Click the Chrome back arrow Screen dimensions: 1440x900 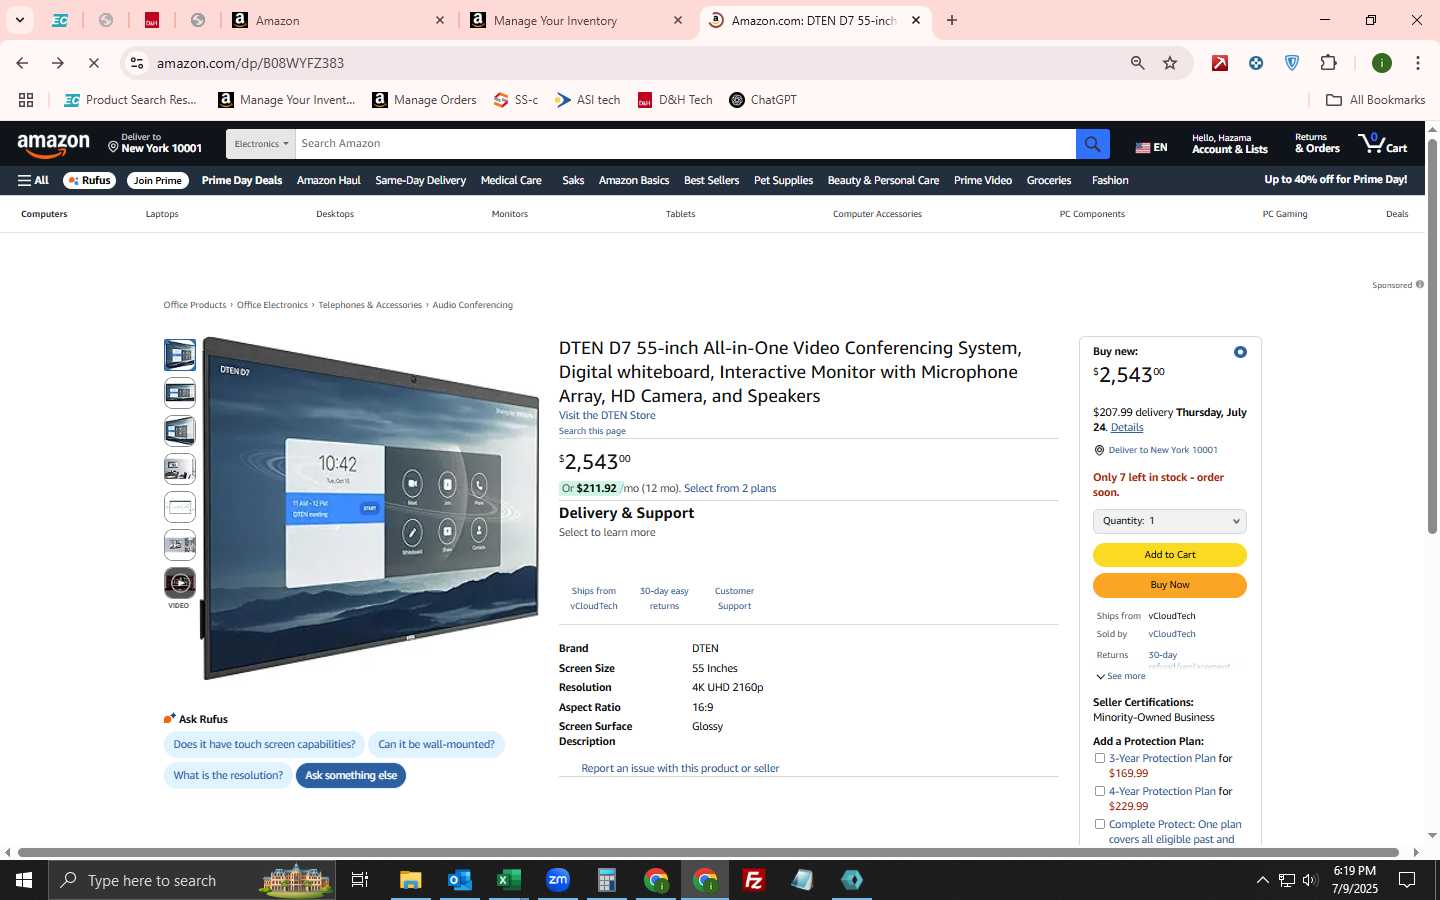(22, 63)
